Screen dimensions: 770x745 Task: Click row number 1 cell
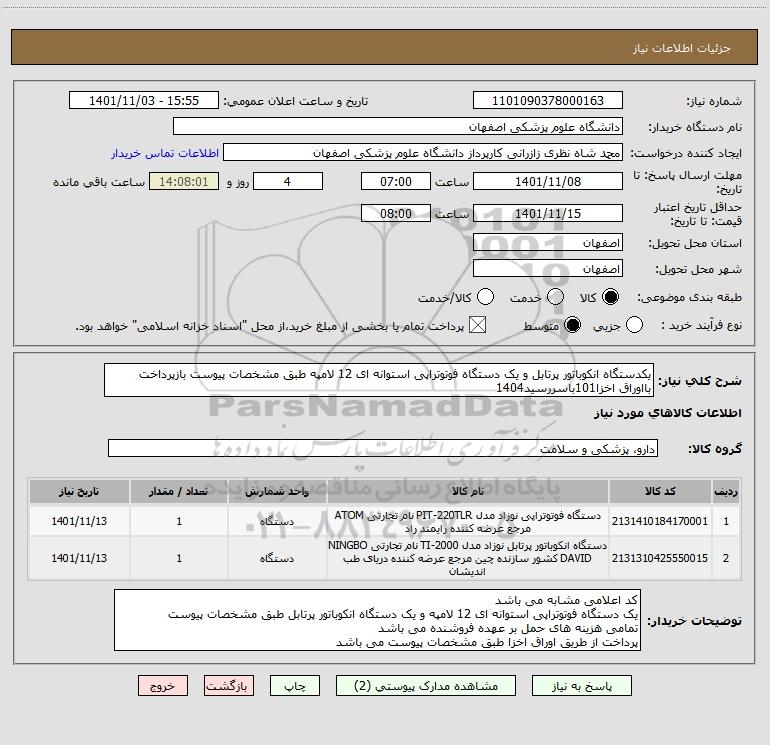pyautogui.click(x=726, y=521)
